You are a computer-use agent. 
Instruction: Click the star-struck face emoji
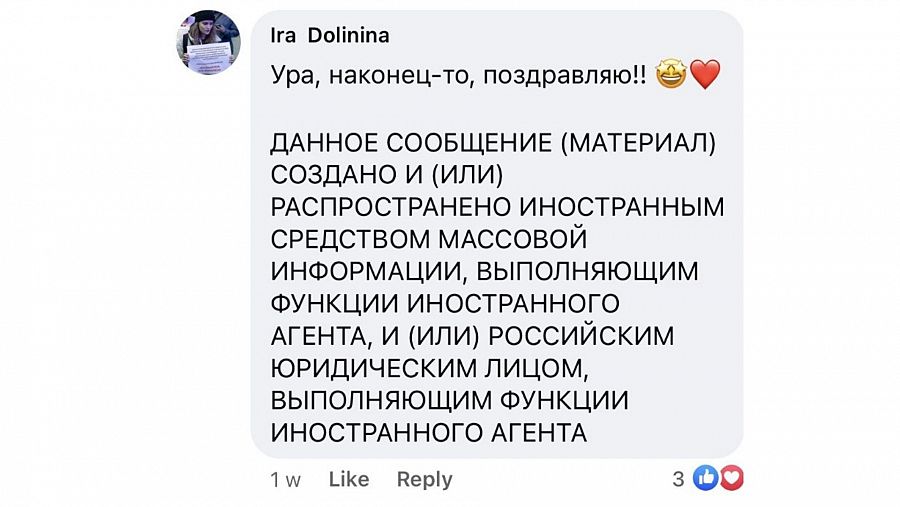point(671,75)
